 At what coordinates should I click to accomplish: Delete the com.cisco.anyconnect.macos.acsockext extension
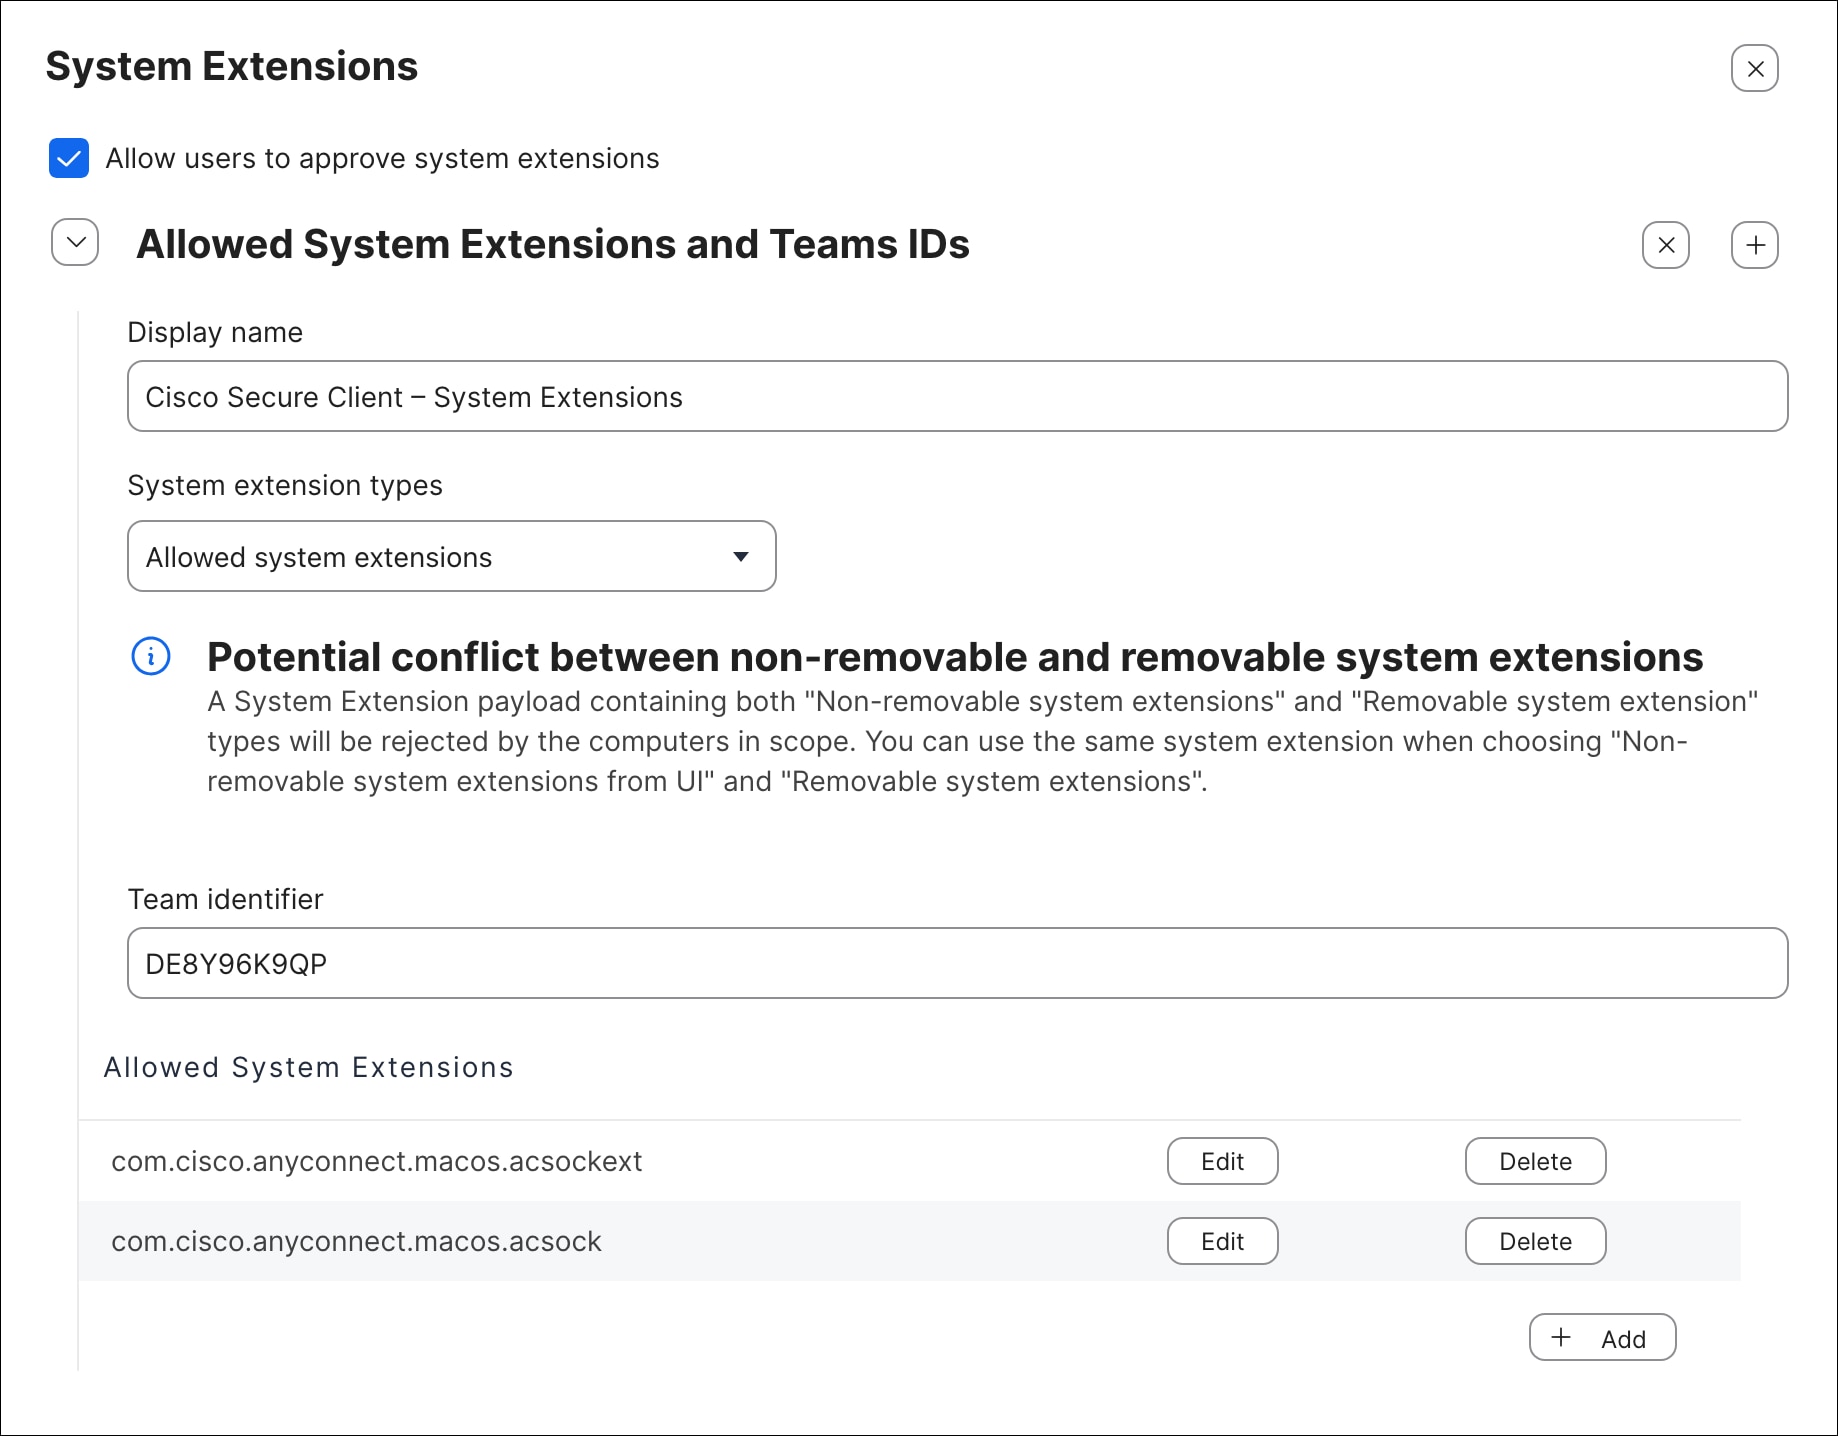(x=1535, y=1161)
